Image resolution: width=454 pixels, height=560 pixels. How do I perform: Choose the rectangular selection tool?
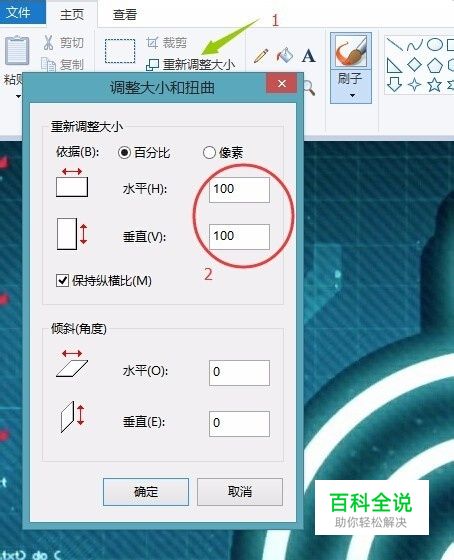[120, 51]
